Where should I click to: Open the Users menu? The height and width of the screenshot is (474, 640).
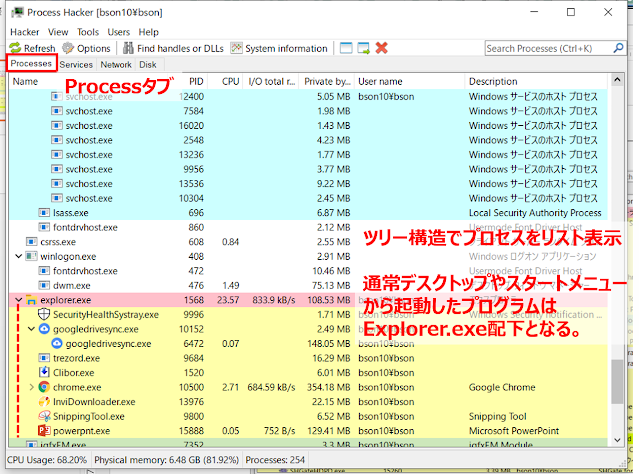[119, 32]
